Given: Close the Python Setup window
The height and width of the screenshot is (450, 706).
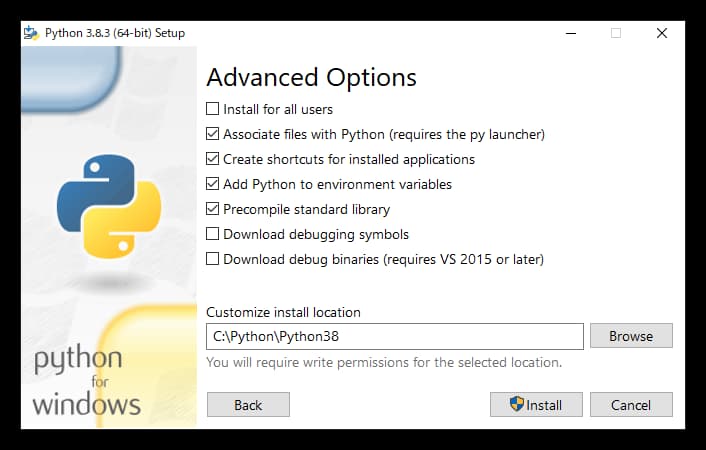Looking at the screenshot, I should 661,33.
